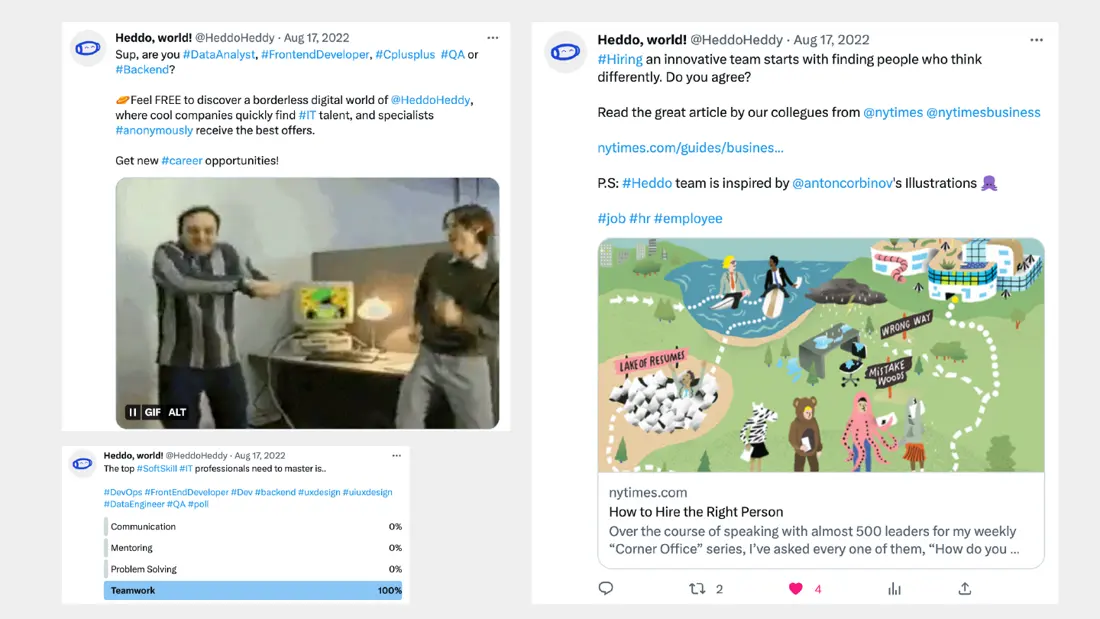
Task: Pause the dancing GIF
Action: click(133, 412)
